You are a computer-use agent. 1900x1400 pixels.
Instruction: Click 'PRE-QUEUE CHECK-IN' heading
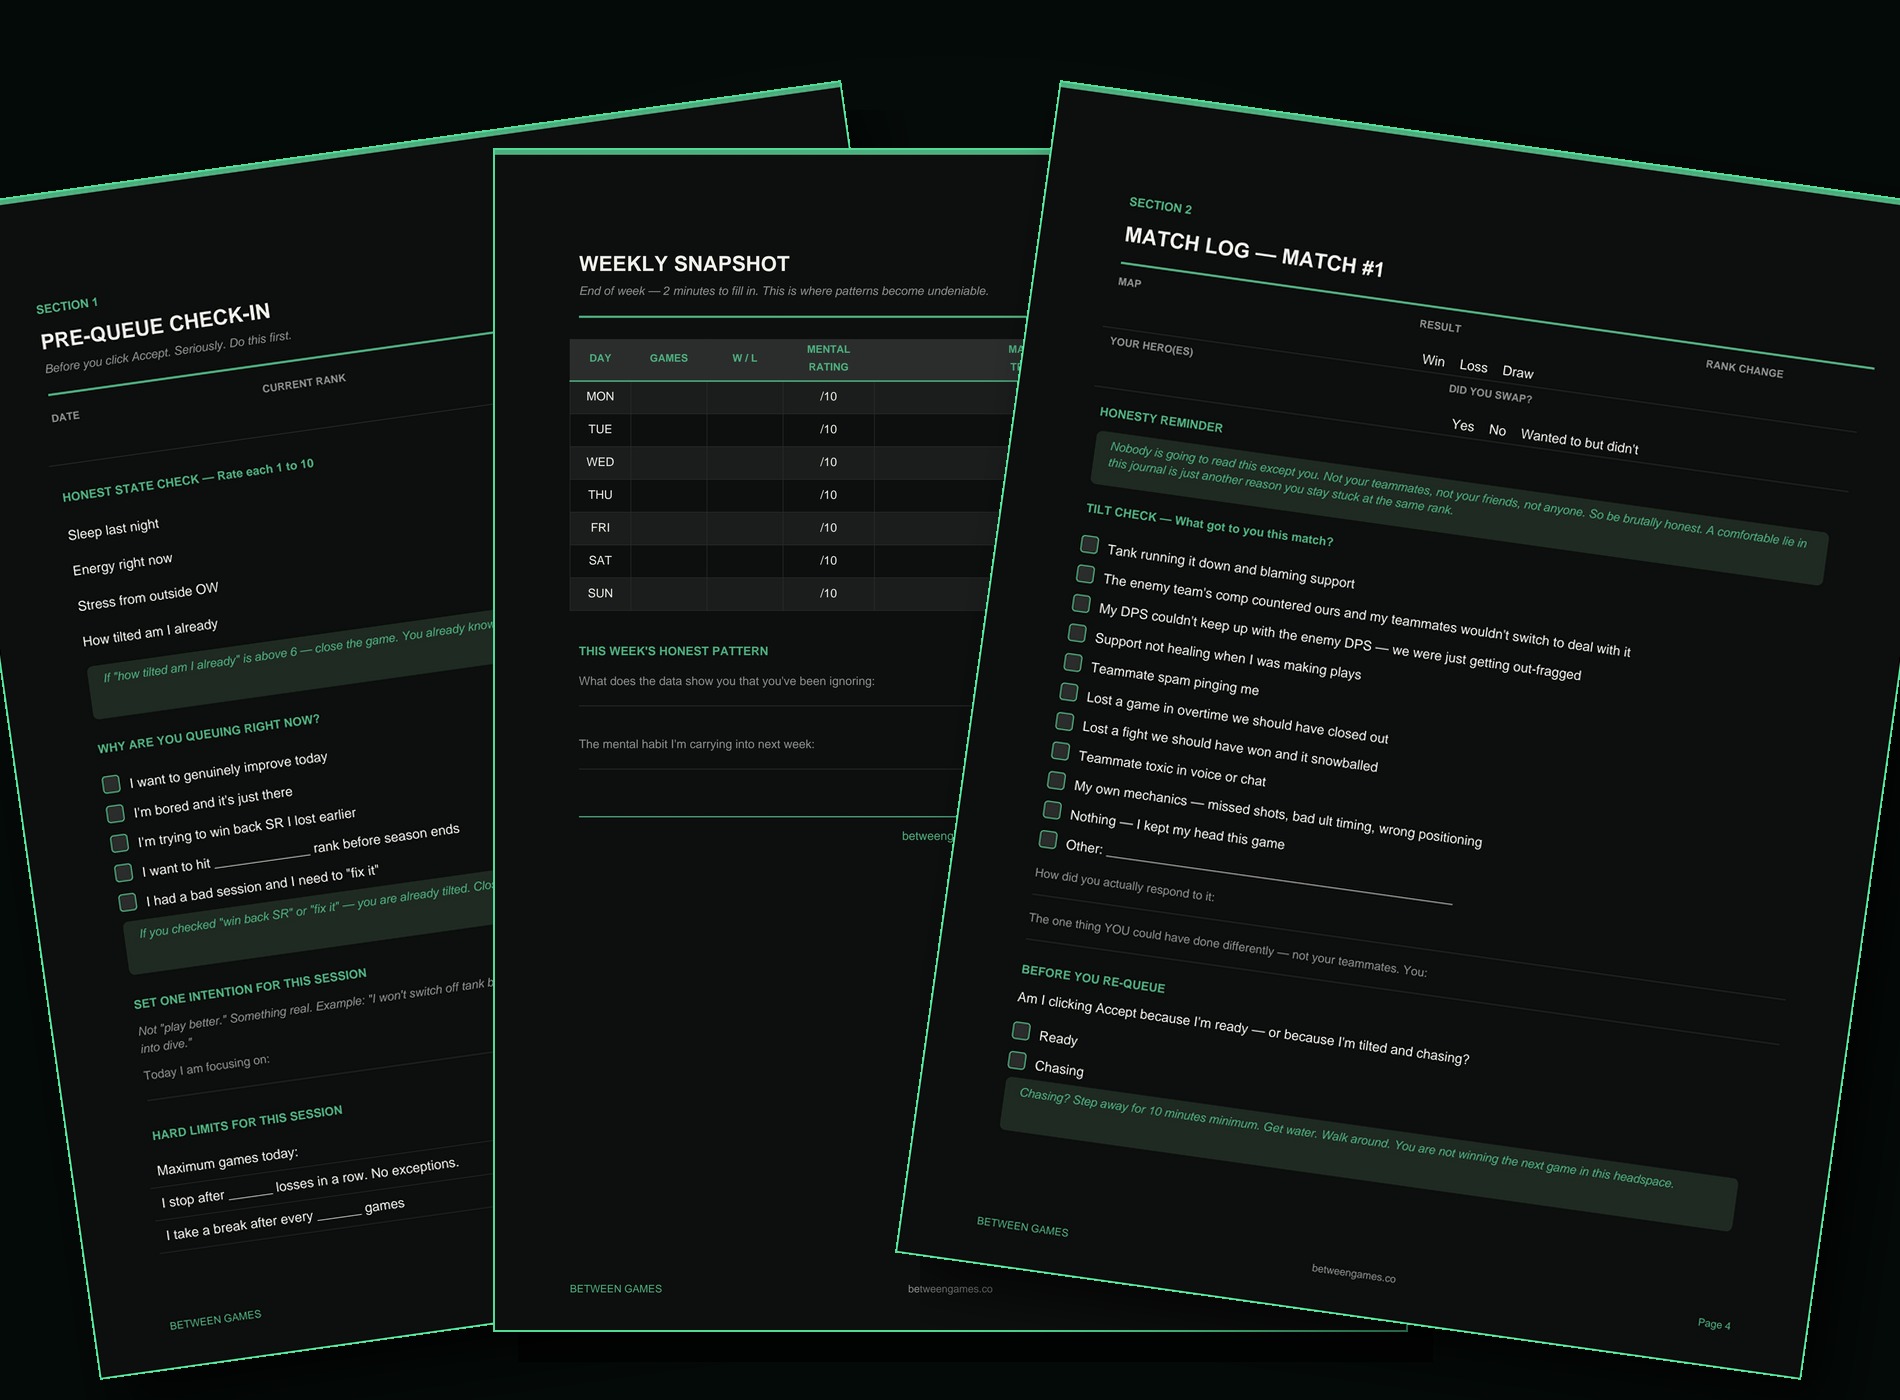click(155, 327)
